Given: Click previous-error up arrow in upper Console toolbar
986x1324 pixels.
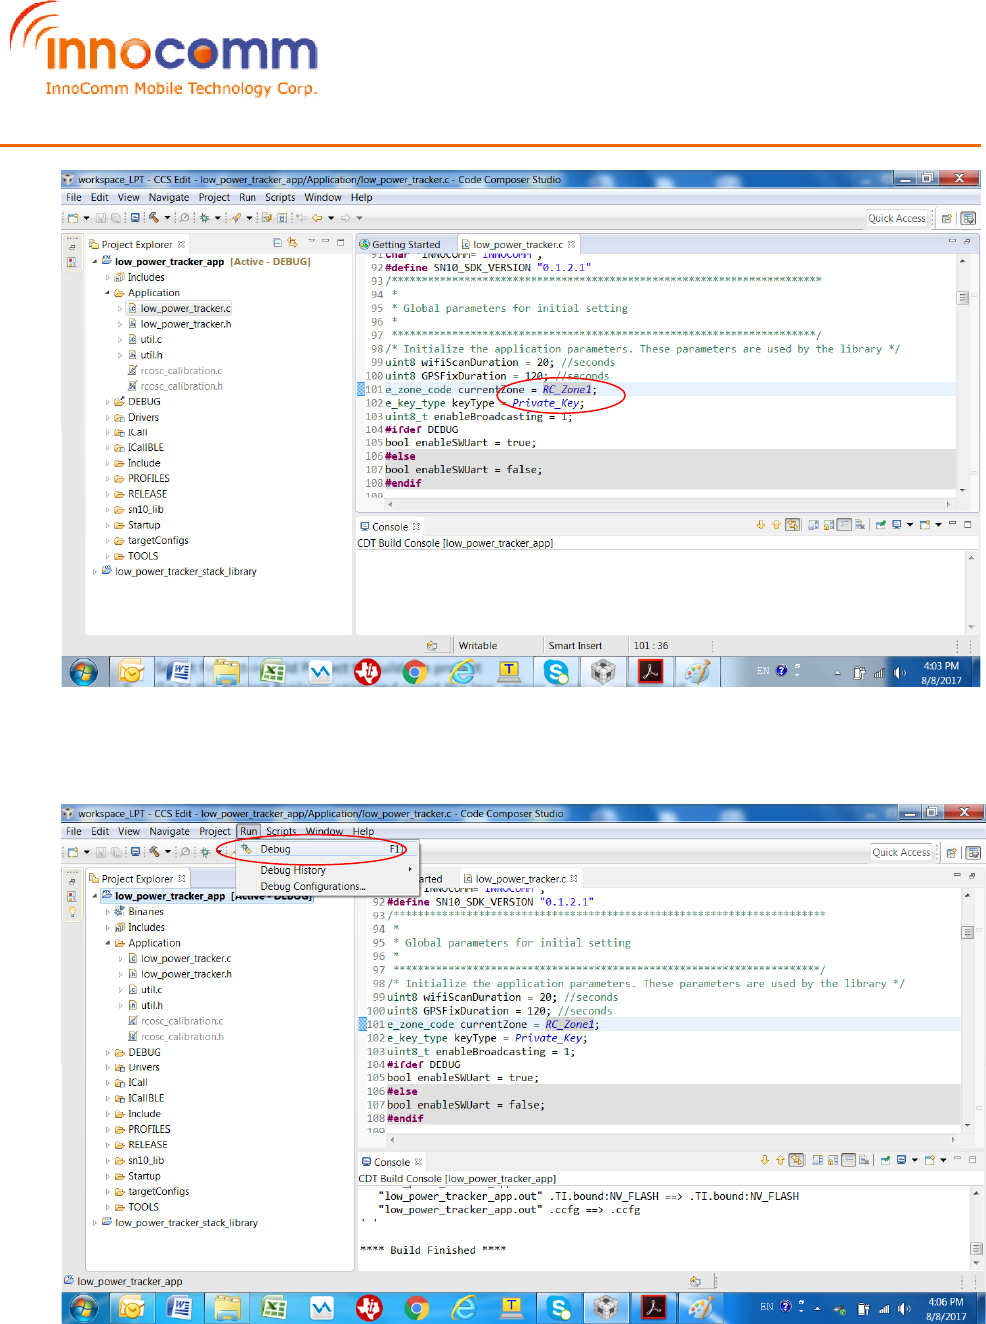Looking at the screenshot, I should pyautogui.click(x=776, y=525).
